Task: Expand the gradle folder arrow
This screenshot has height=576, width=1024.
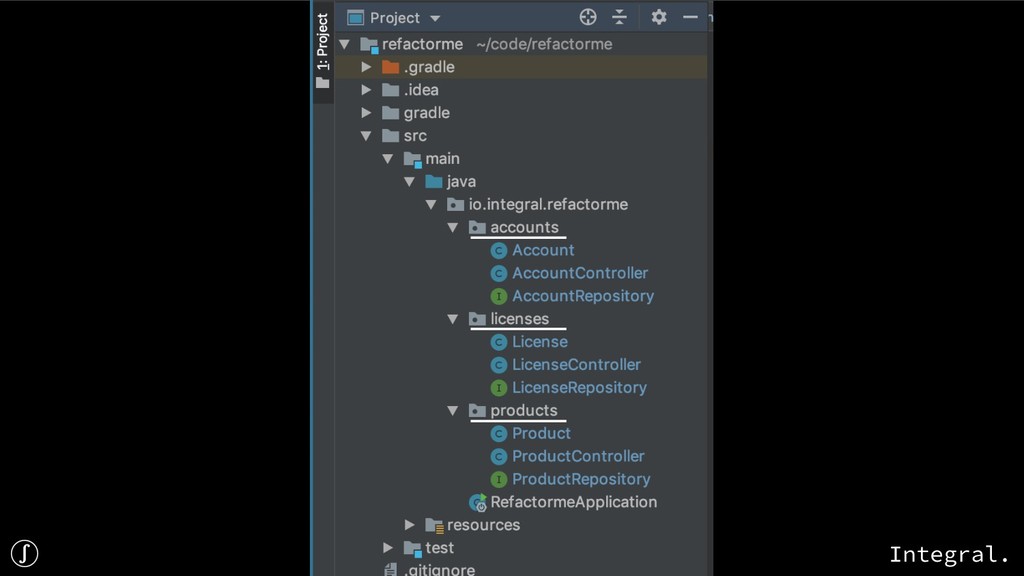Action: [x=366, y=113]
